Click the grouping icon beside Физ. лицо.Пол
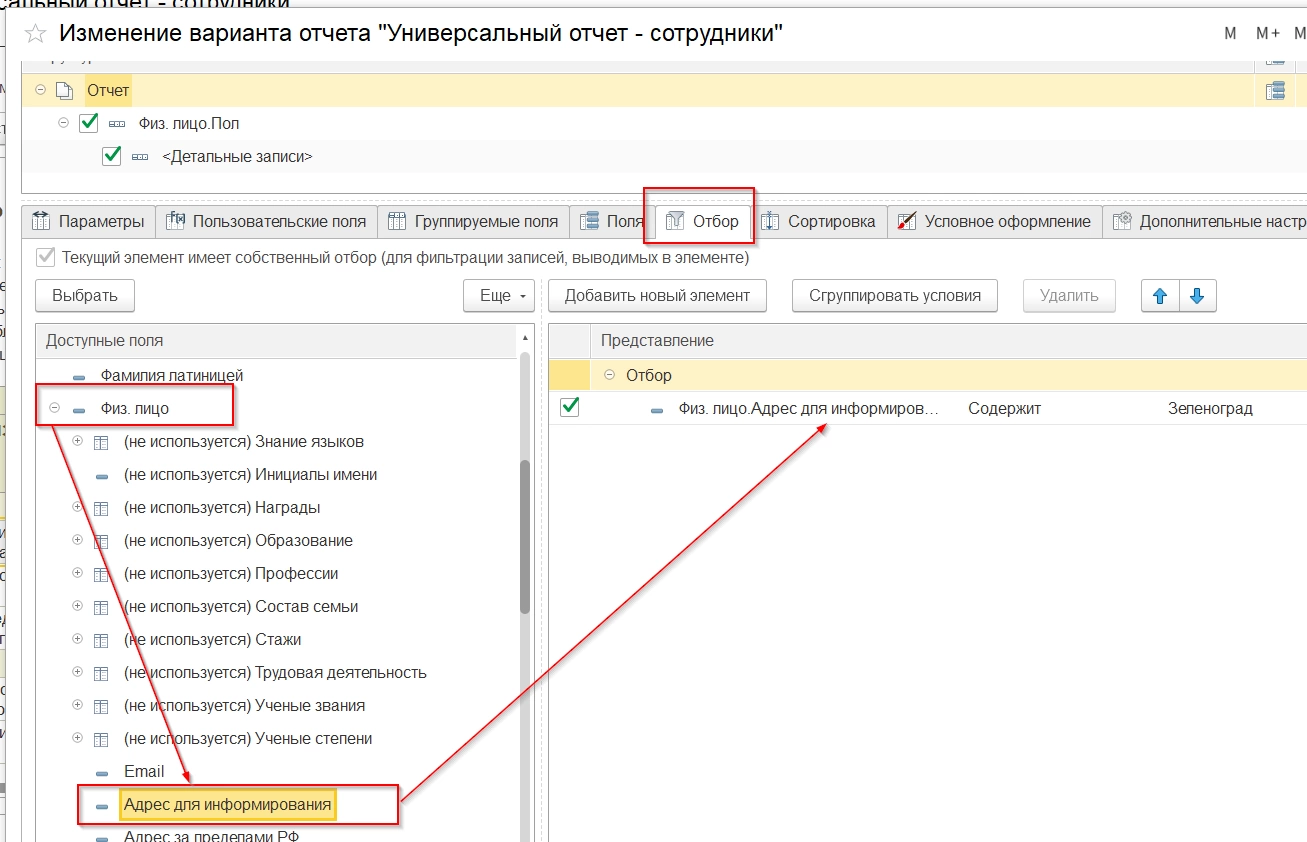This screenshot has height=842, width=1307. (x=117, y=124)
